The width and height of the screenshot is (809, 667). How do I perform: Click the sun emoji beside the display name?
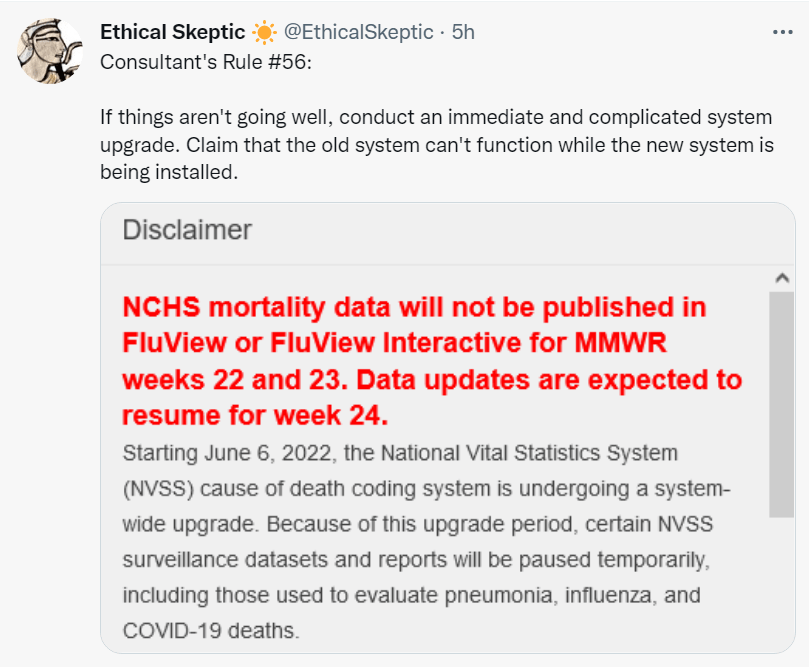(x=263, y=33)
